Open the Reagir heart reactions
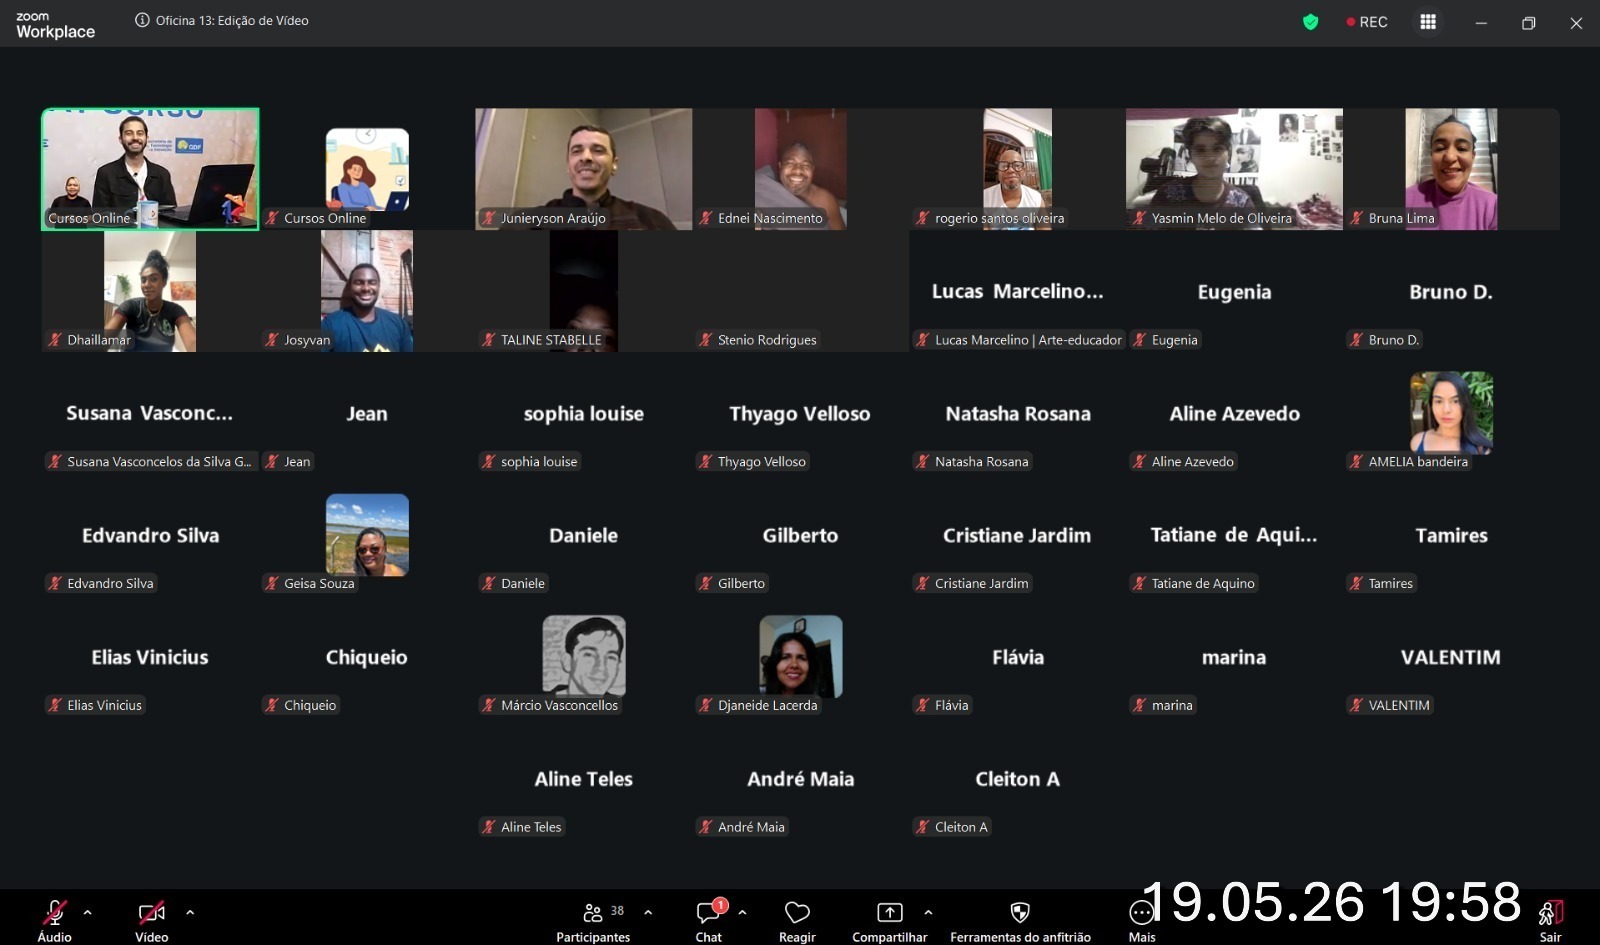Image resolution: width=1600 pixels, height=945 pixels. 797,912
